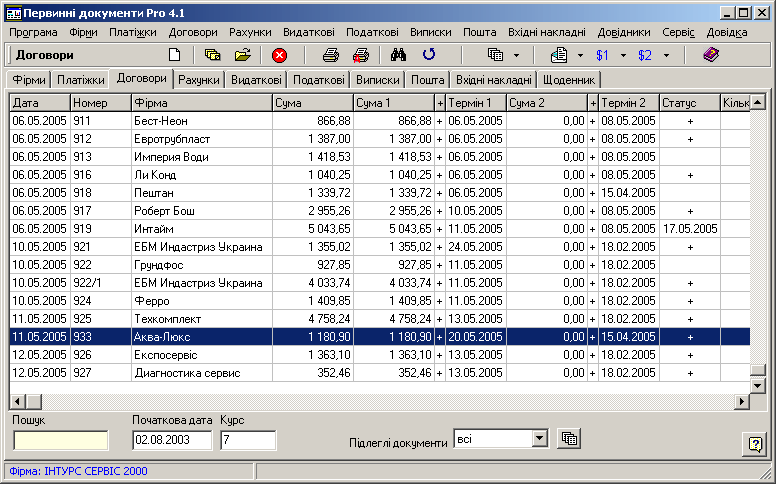Expand the dropdown arrow beside $1

[623, 55]
